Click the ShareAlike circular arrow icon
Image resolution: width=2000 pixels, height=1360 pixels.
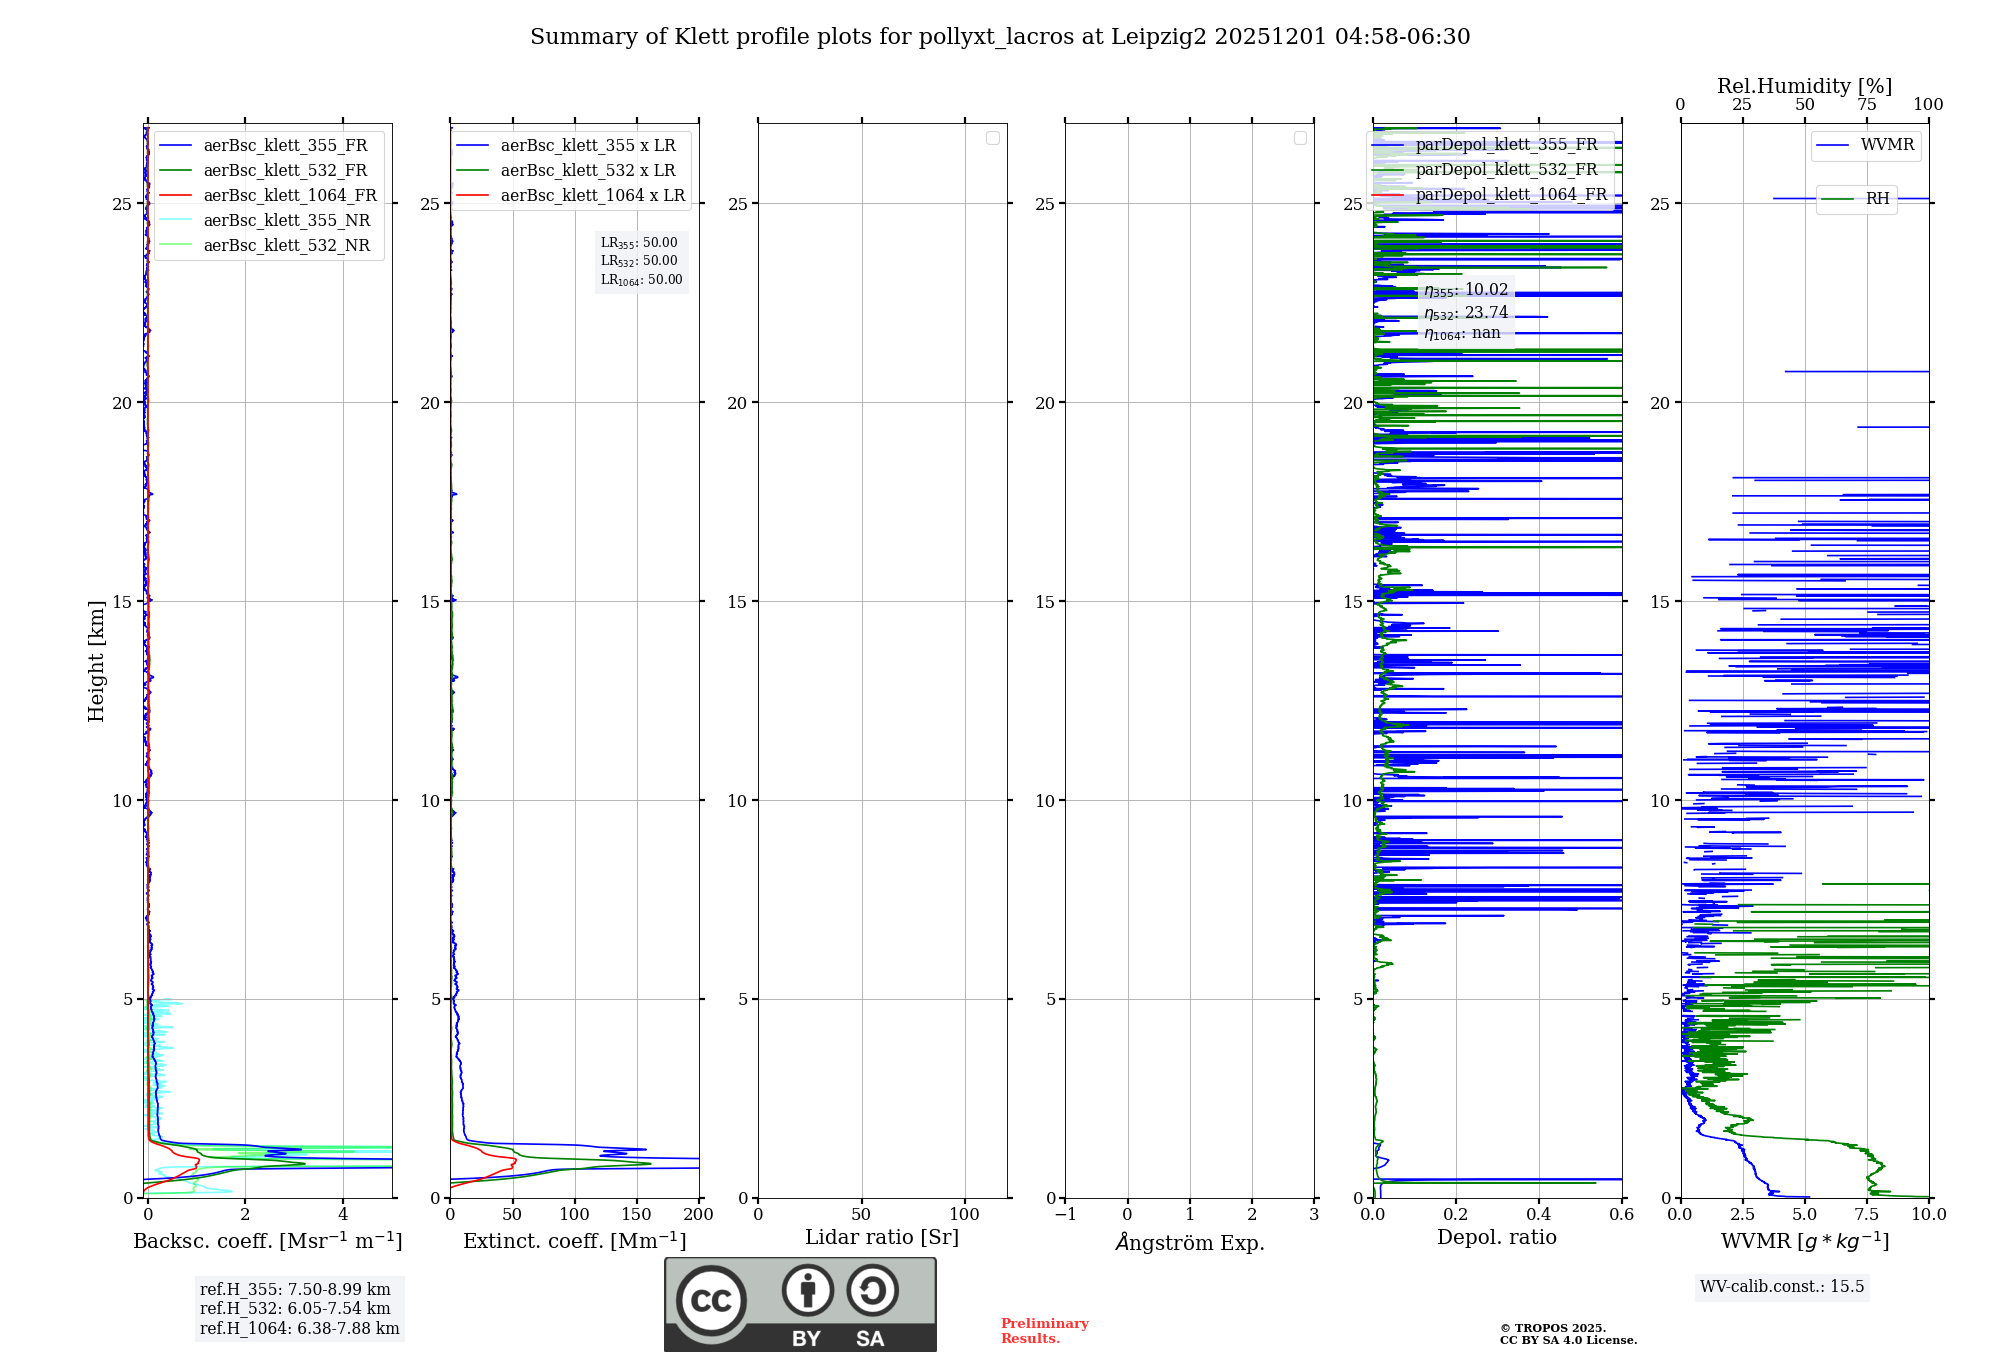coord(872,1290)
